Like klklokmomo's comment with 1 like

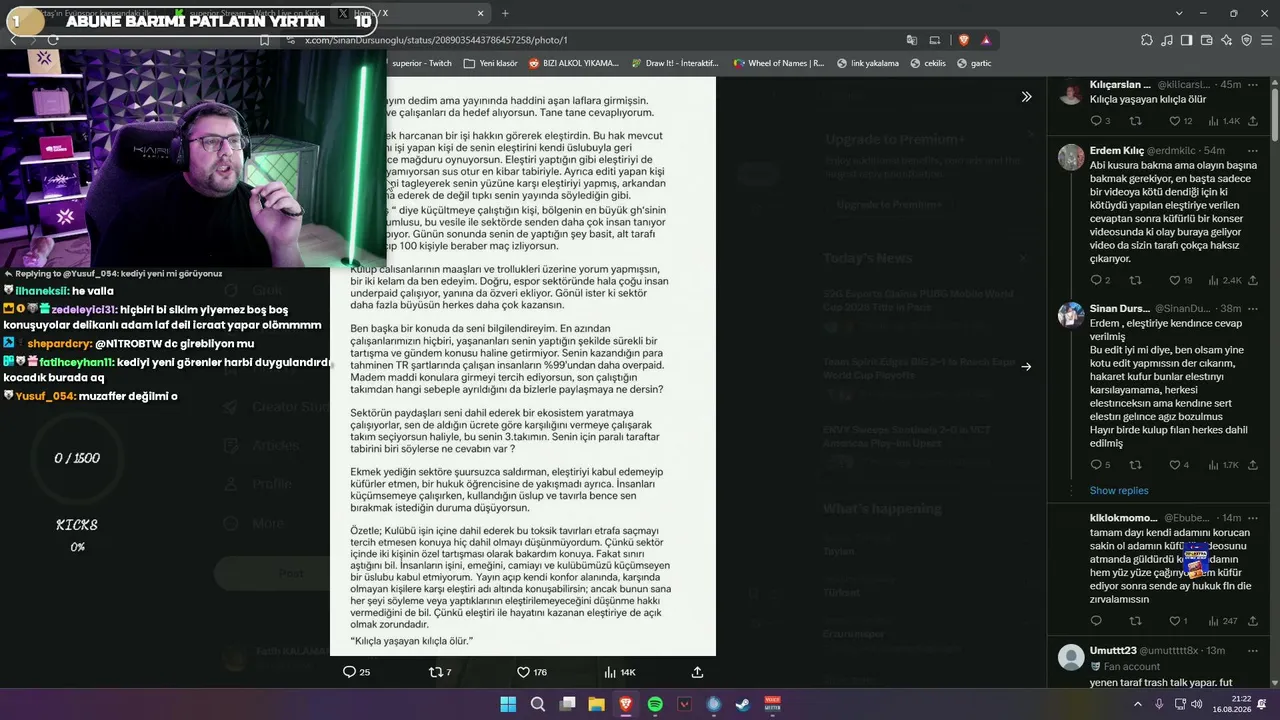click(x=1178, y=621)
